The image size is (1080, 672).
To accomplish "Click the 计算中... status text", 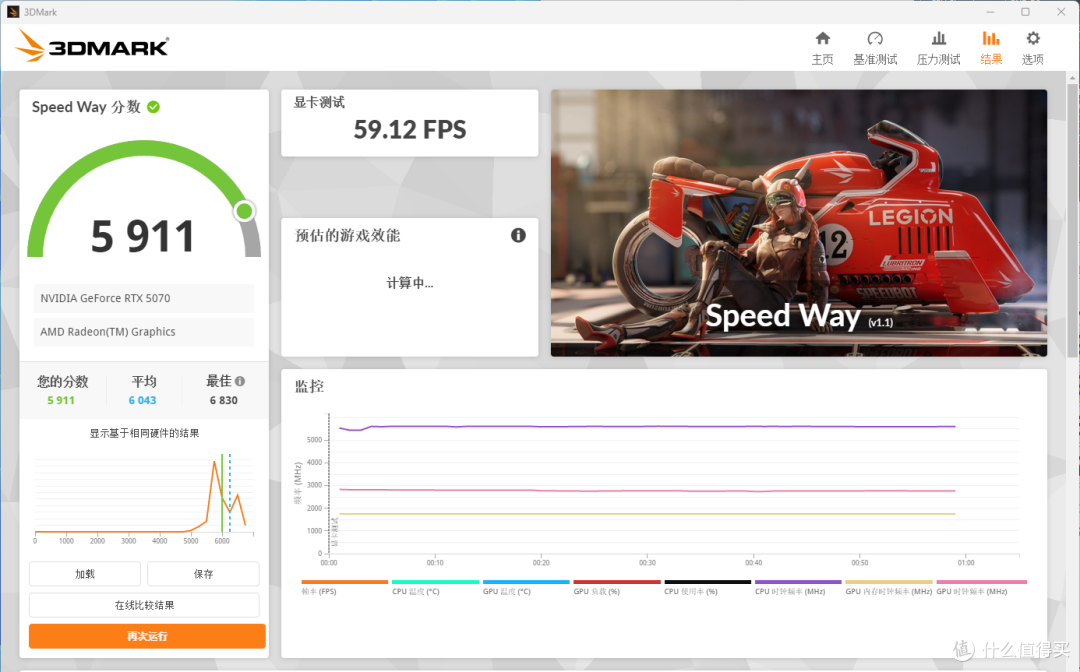I will [410, 283].
